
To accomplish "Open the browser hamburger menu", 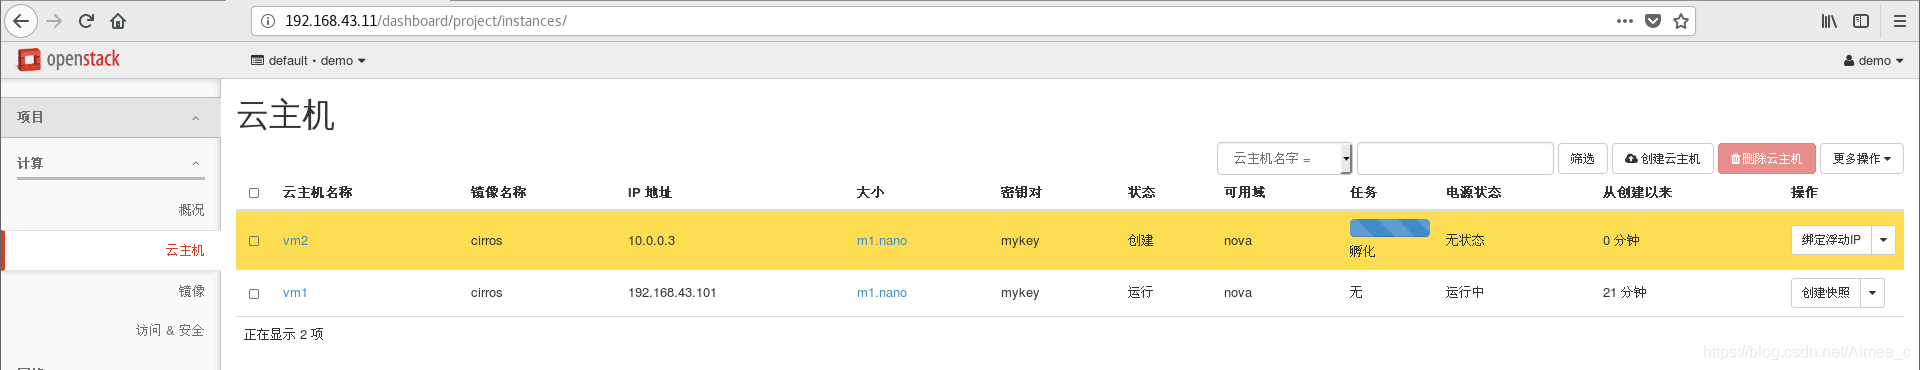I will click(x=1900, y=20).
